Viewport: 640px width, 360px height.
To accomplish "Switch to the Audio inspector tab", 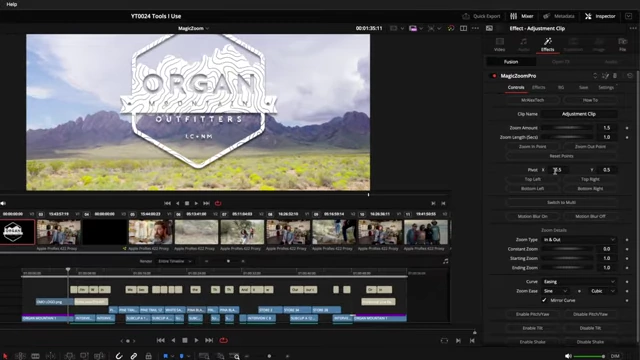I will [524, 44].
